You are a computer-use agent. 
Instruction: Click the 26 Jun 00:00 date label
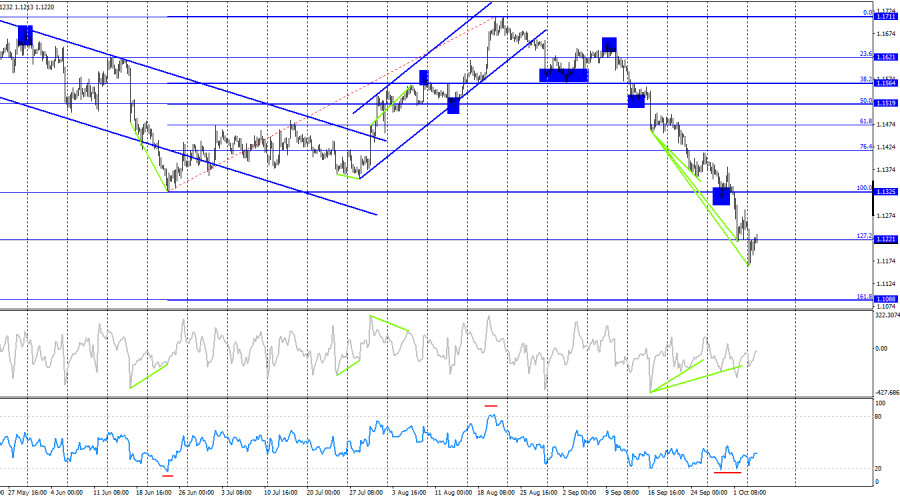tap(196, 493)
